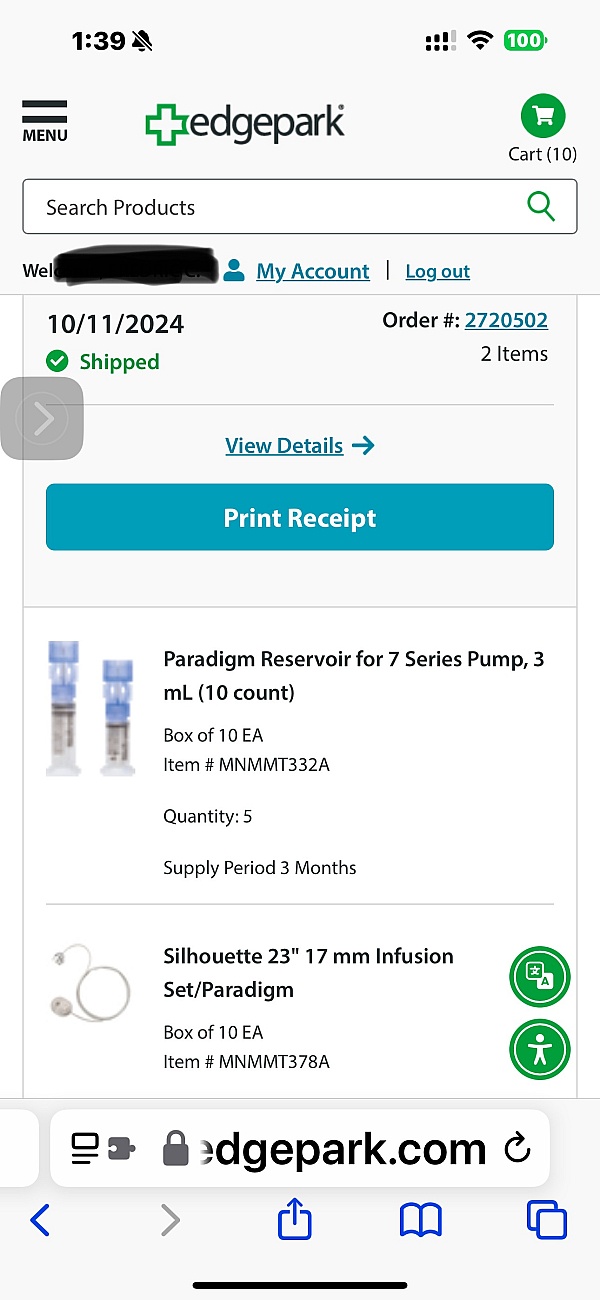Tap the Safari share icon
600x1300 pixels.
tap(295, 1220)
